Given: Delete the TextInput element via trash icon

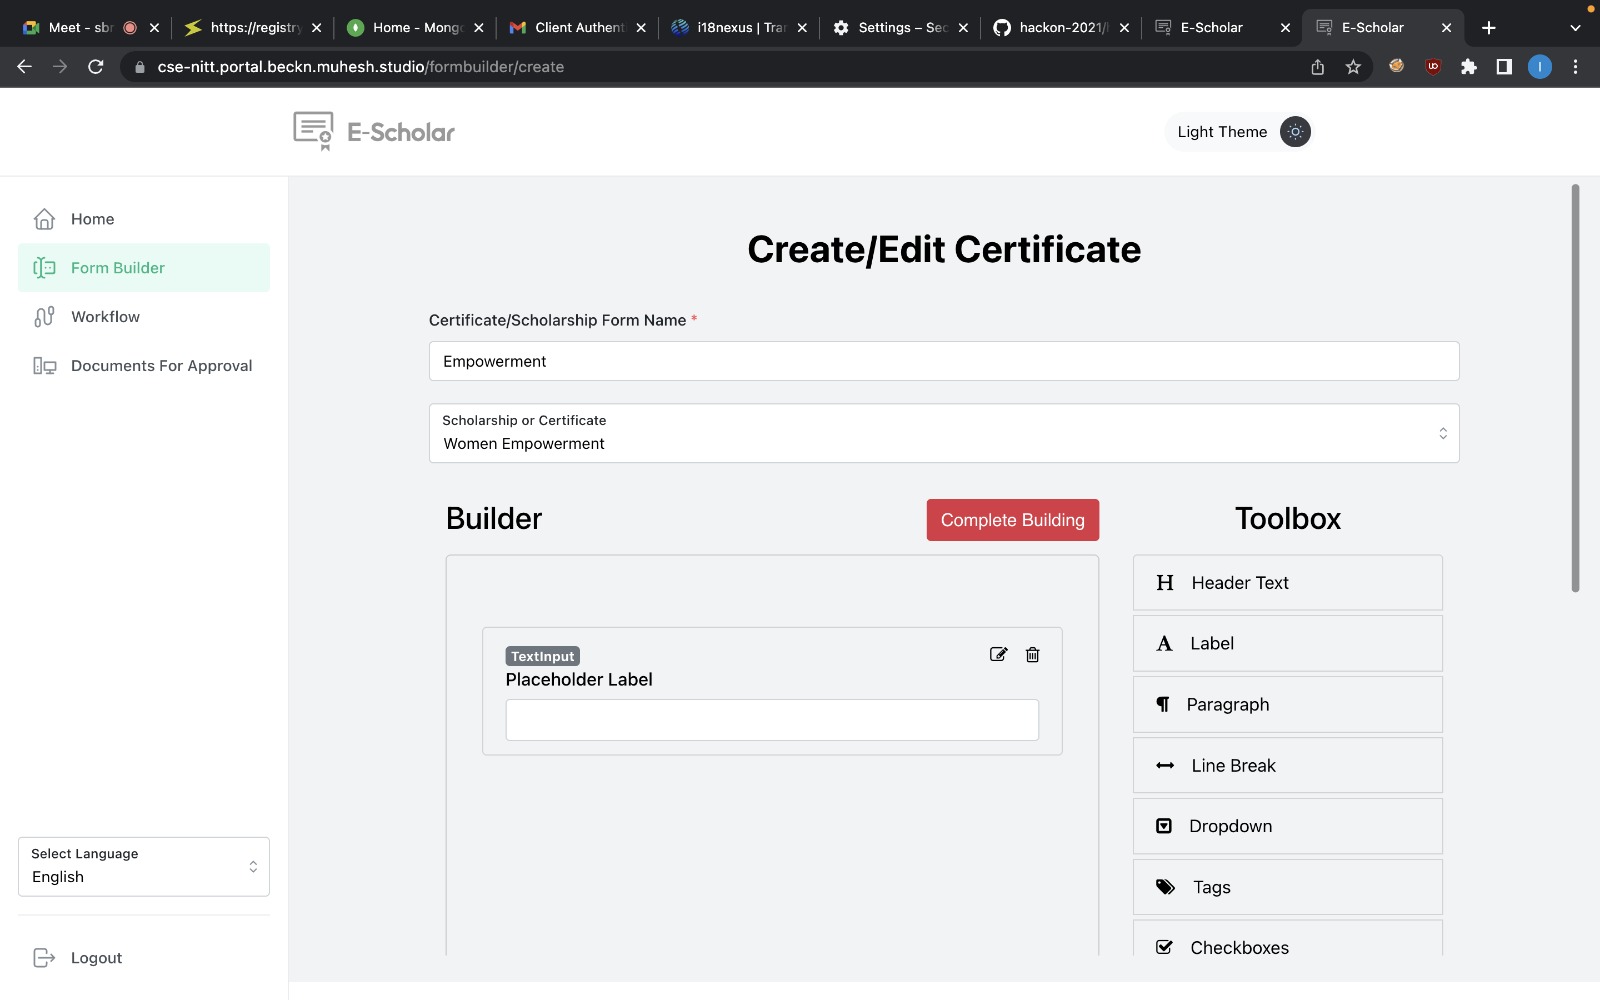Looking at the screenshot, I should [x=1033, y=655].
